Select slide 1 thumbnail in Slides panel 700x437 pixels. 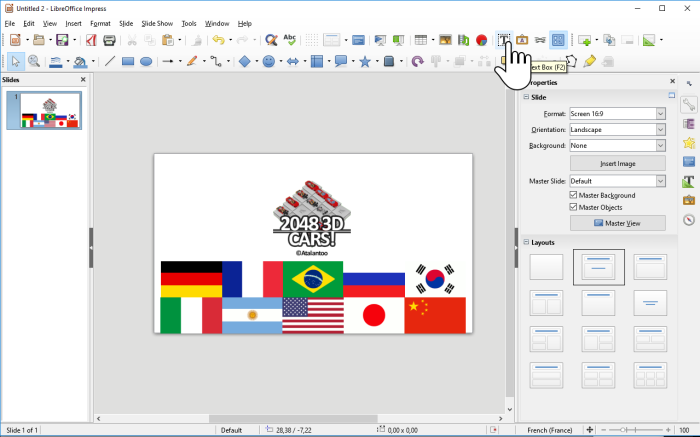(44, 110)
